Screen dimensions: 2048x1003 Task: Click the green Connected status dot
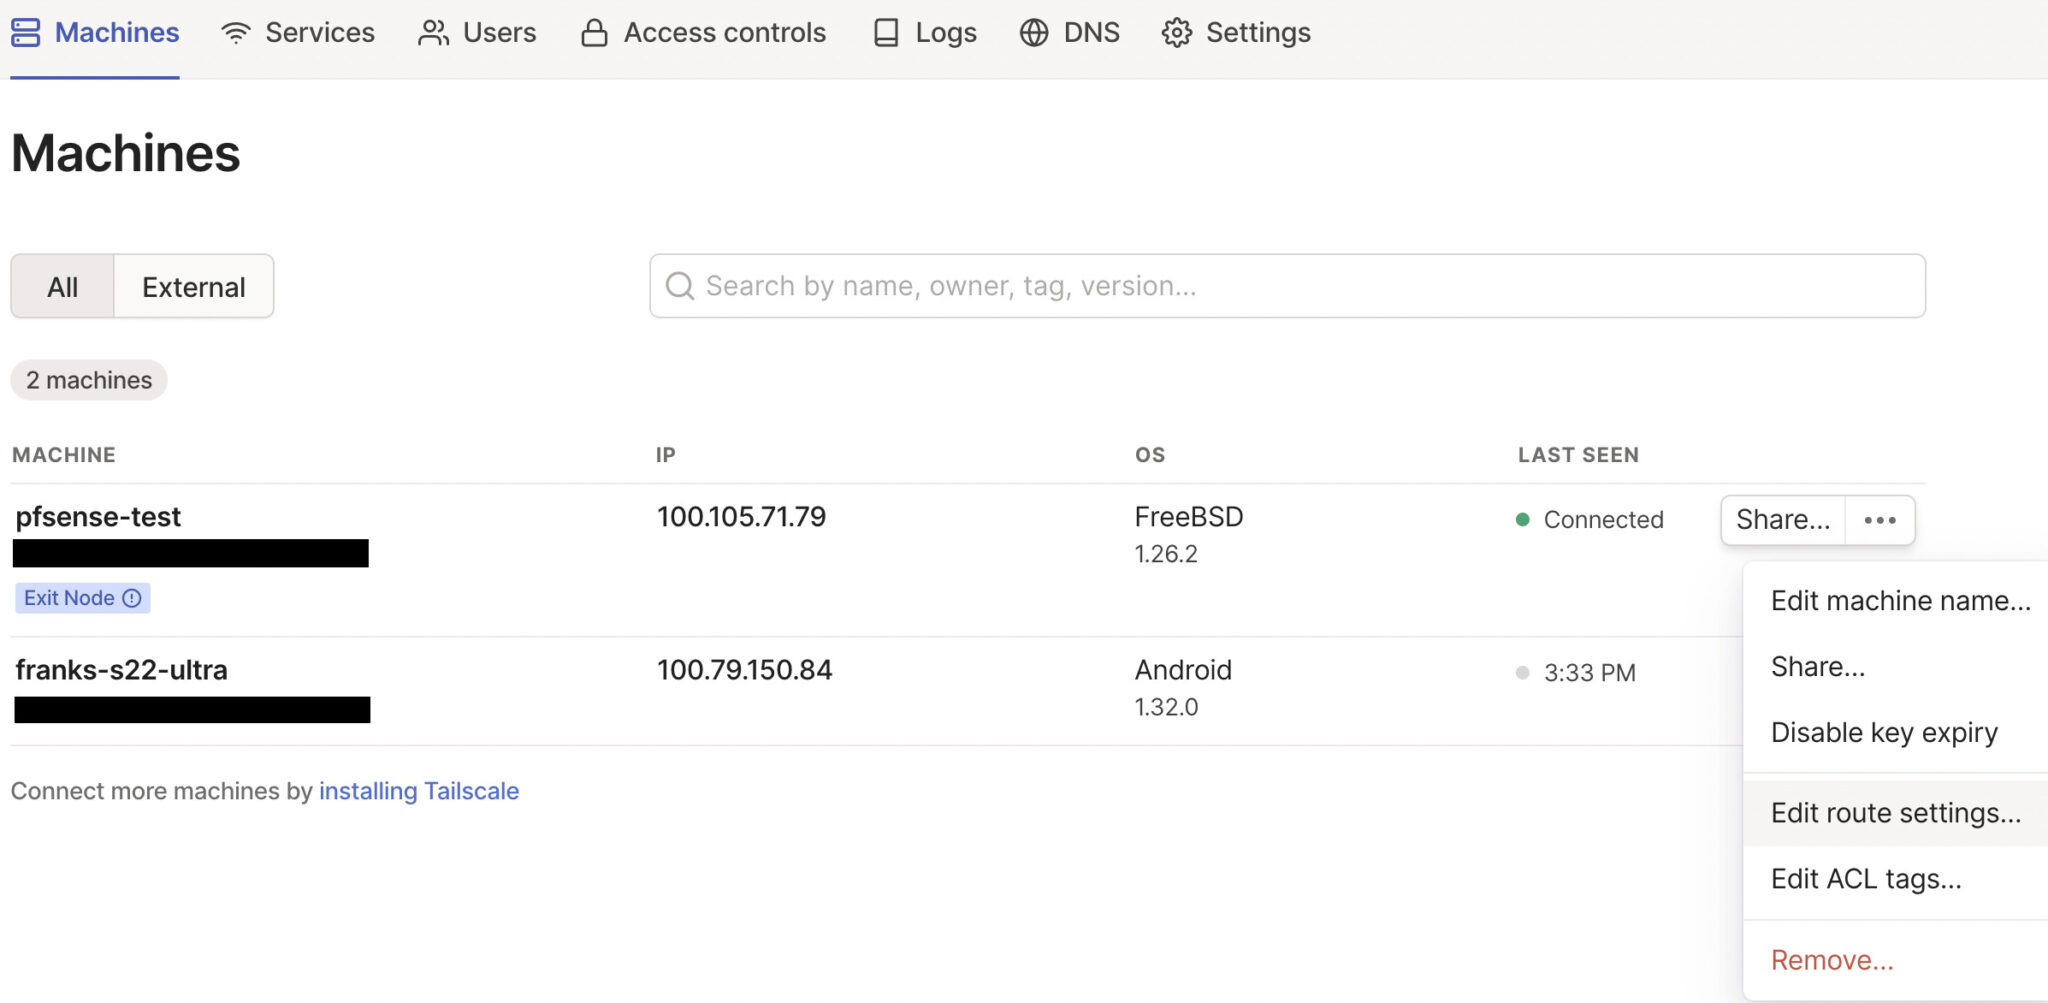click(1522, 519)
